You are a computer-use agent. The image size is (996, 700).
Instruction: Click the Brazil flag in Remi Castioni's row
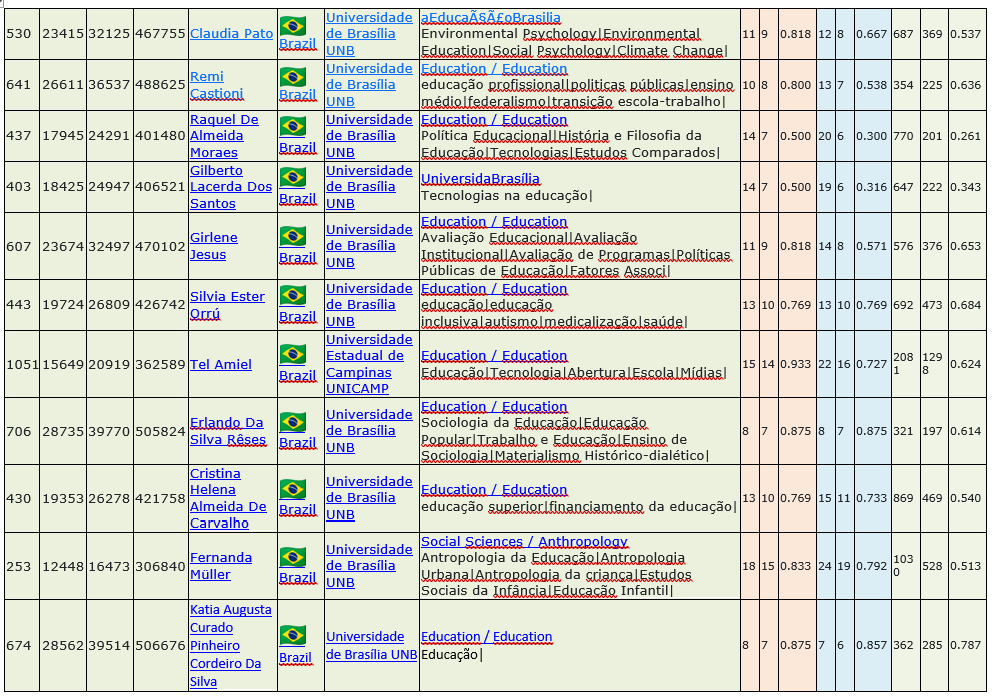[x=293, y=77]
